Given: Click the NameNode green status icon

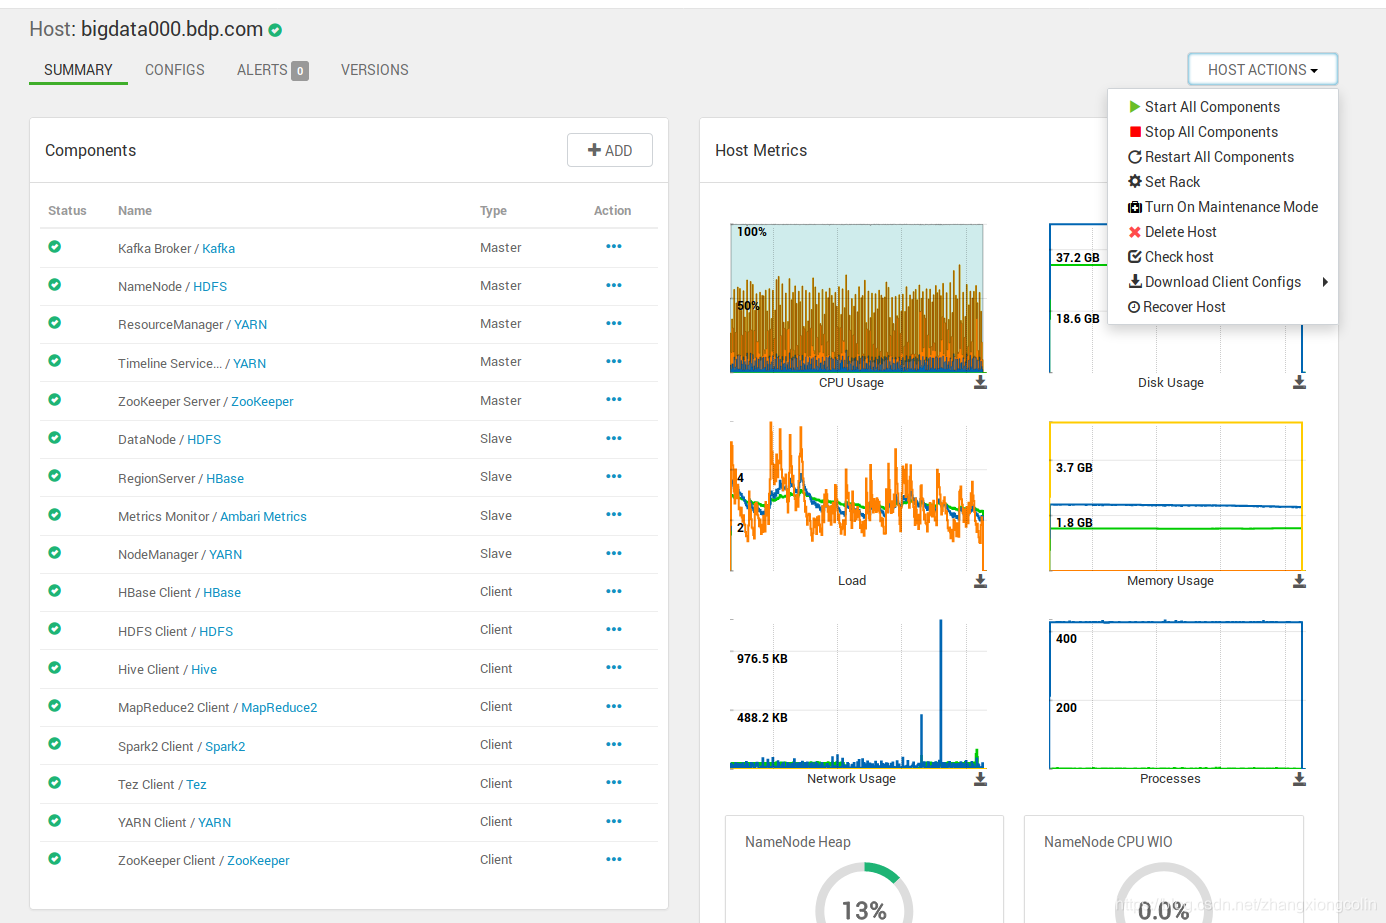Looking at the screenshot, I should click(x=55, y=285).
